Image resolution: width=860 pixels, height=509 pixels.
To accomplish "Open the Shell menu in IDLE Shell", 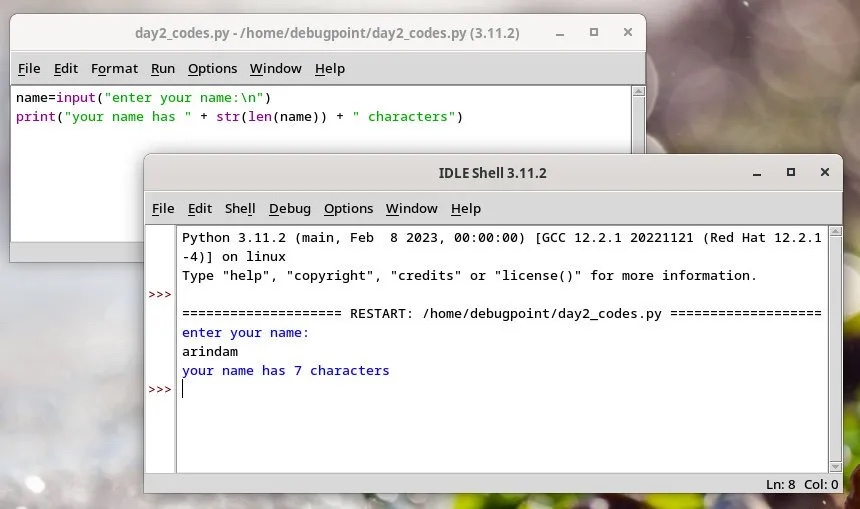I will (x=240, y=208).
